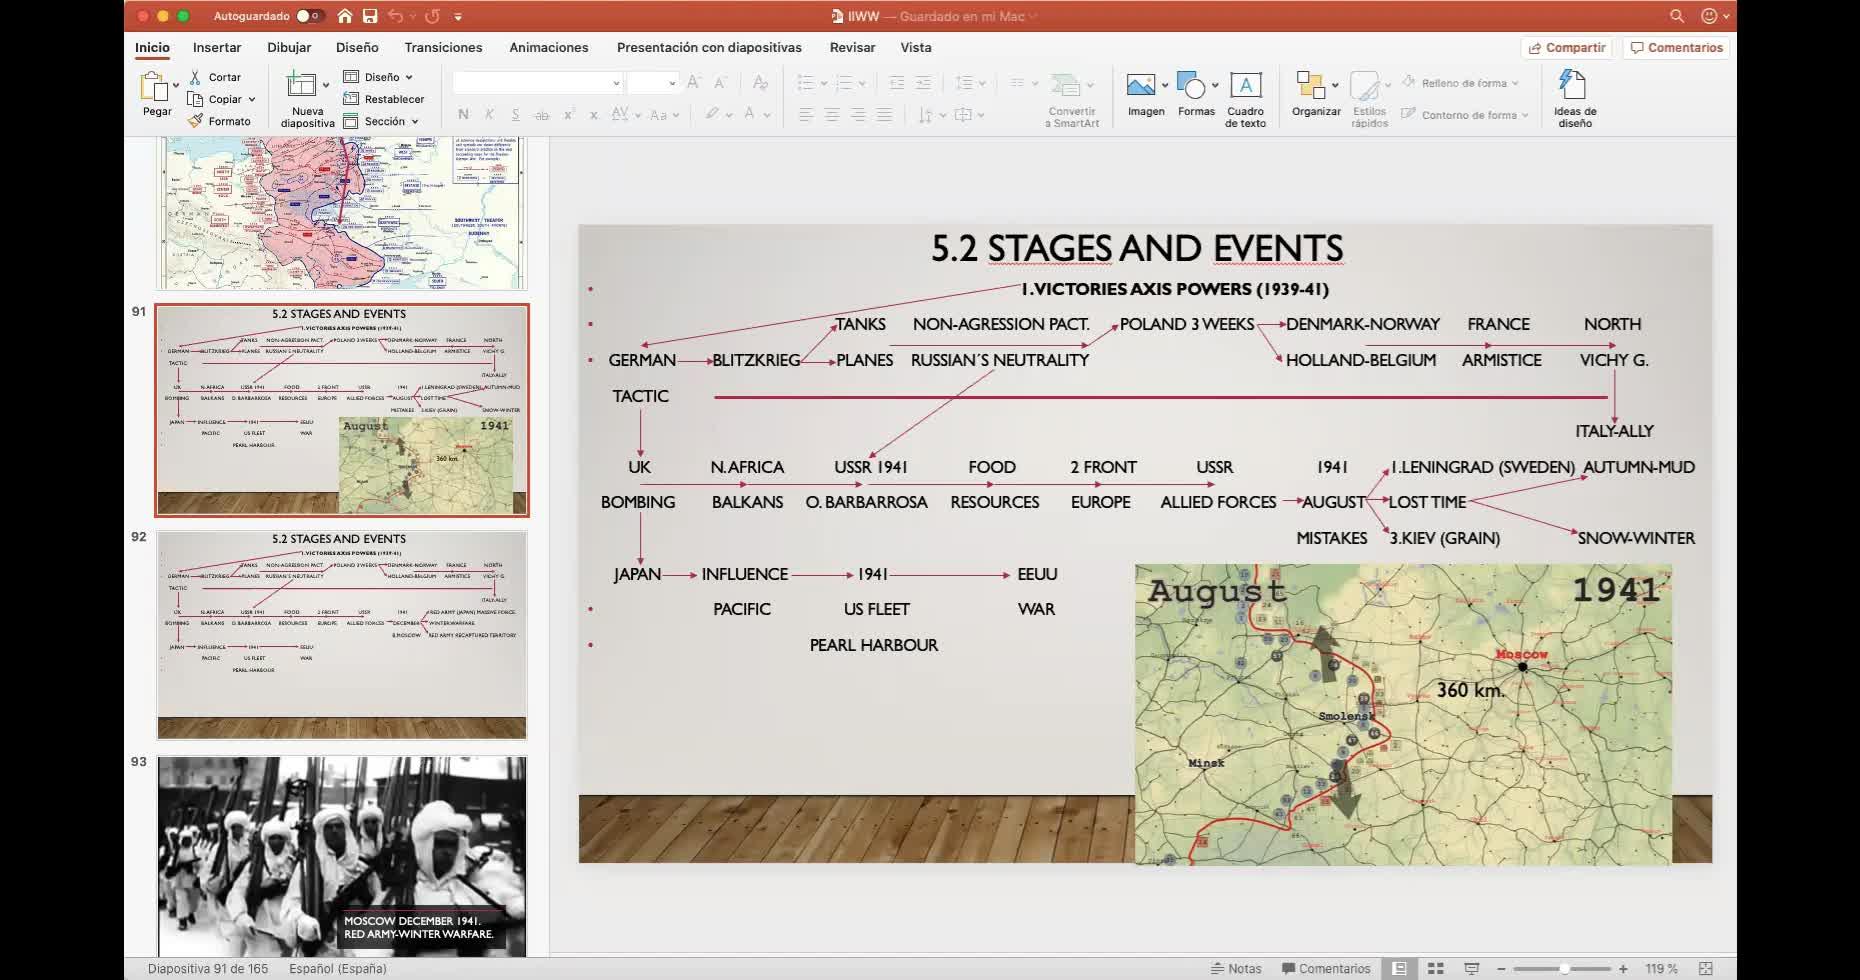The image size is (1860, 980).
Task: Open the Formas shapes gallery
Action: click(x=1192, y=86)
